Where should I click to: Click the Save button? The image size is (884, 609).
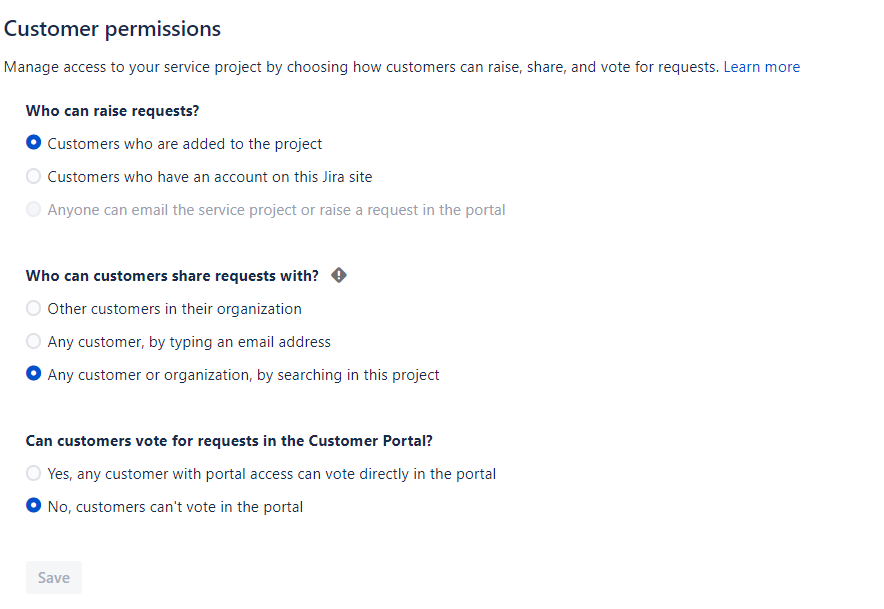(x=54, y=577)
